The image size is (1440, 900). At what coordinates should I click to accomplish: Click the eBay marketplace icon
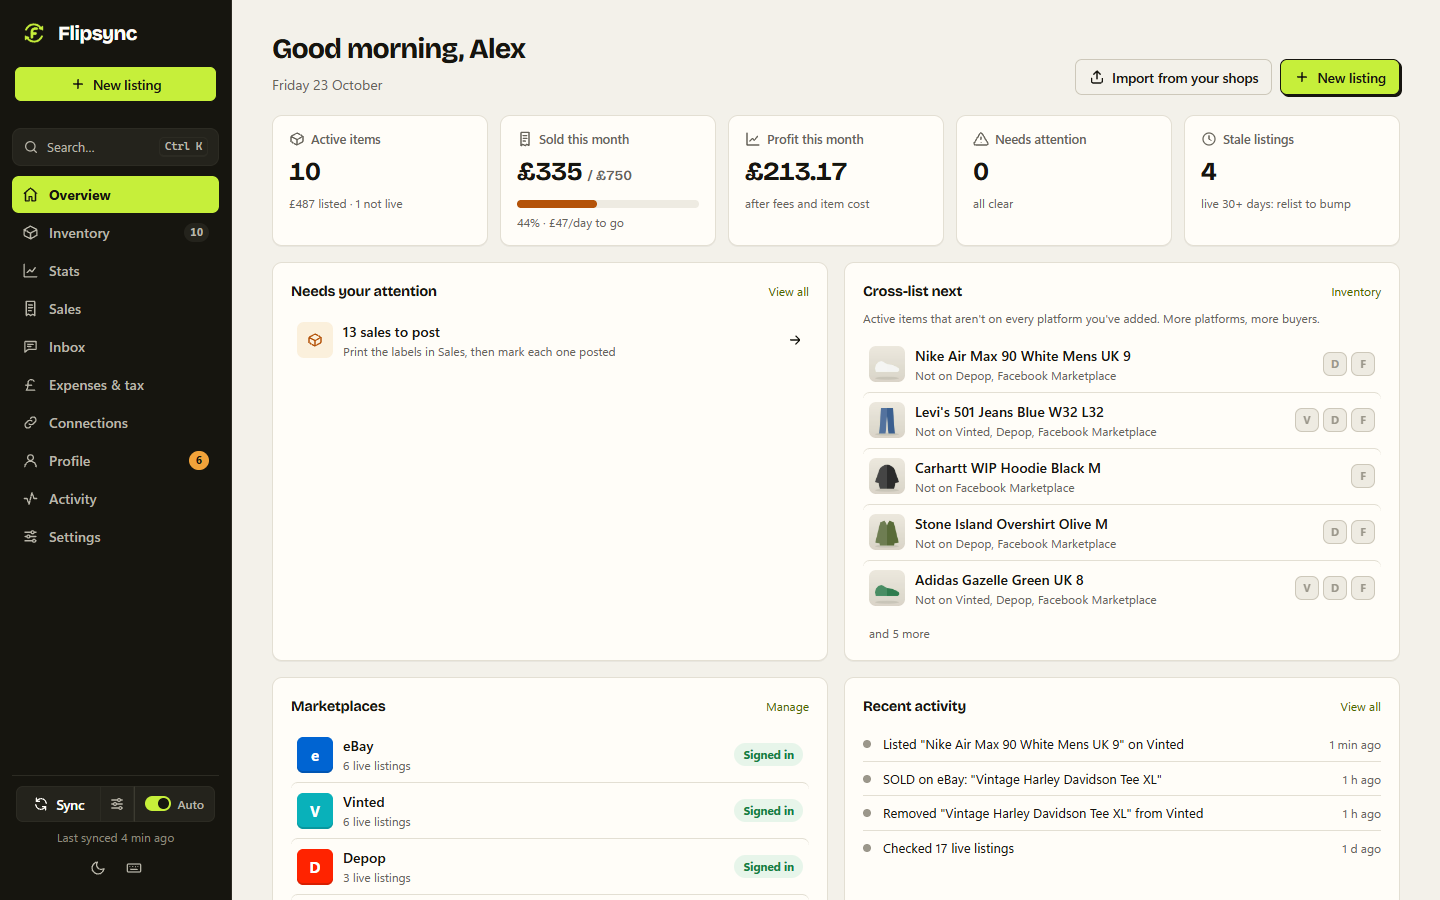315,755
